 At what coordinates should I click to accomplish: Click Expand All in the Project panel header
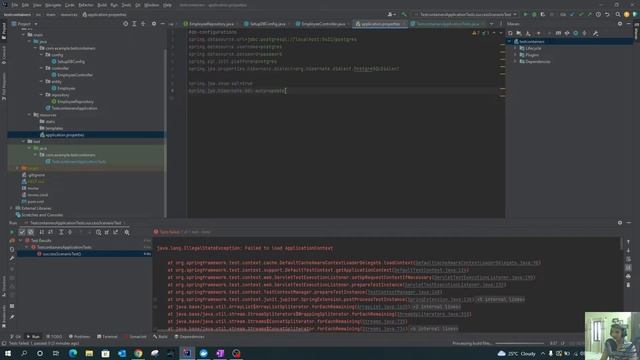pyautogui.click(x=134, y=24)
